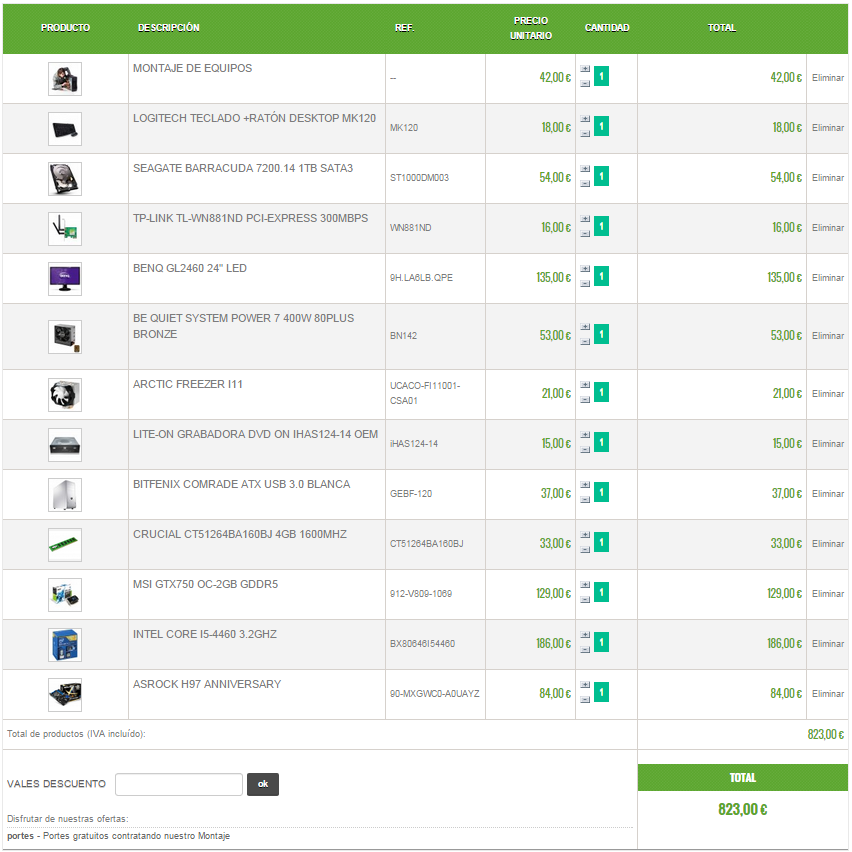
Task: Increase quantity of Crucial 4GB RAM
Action: tap(585, 535)
